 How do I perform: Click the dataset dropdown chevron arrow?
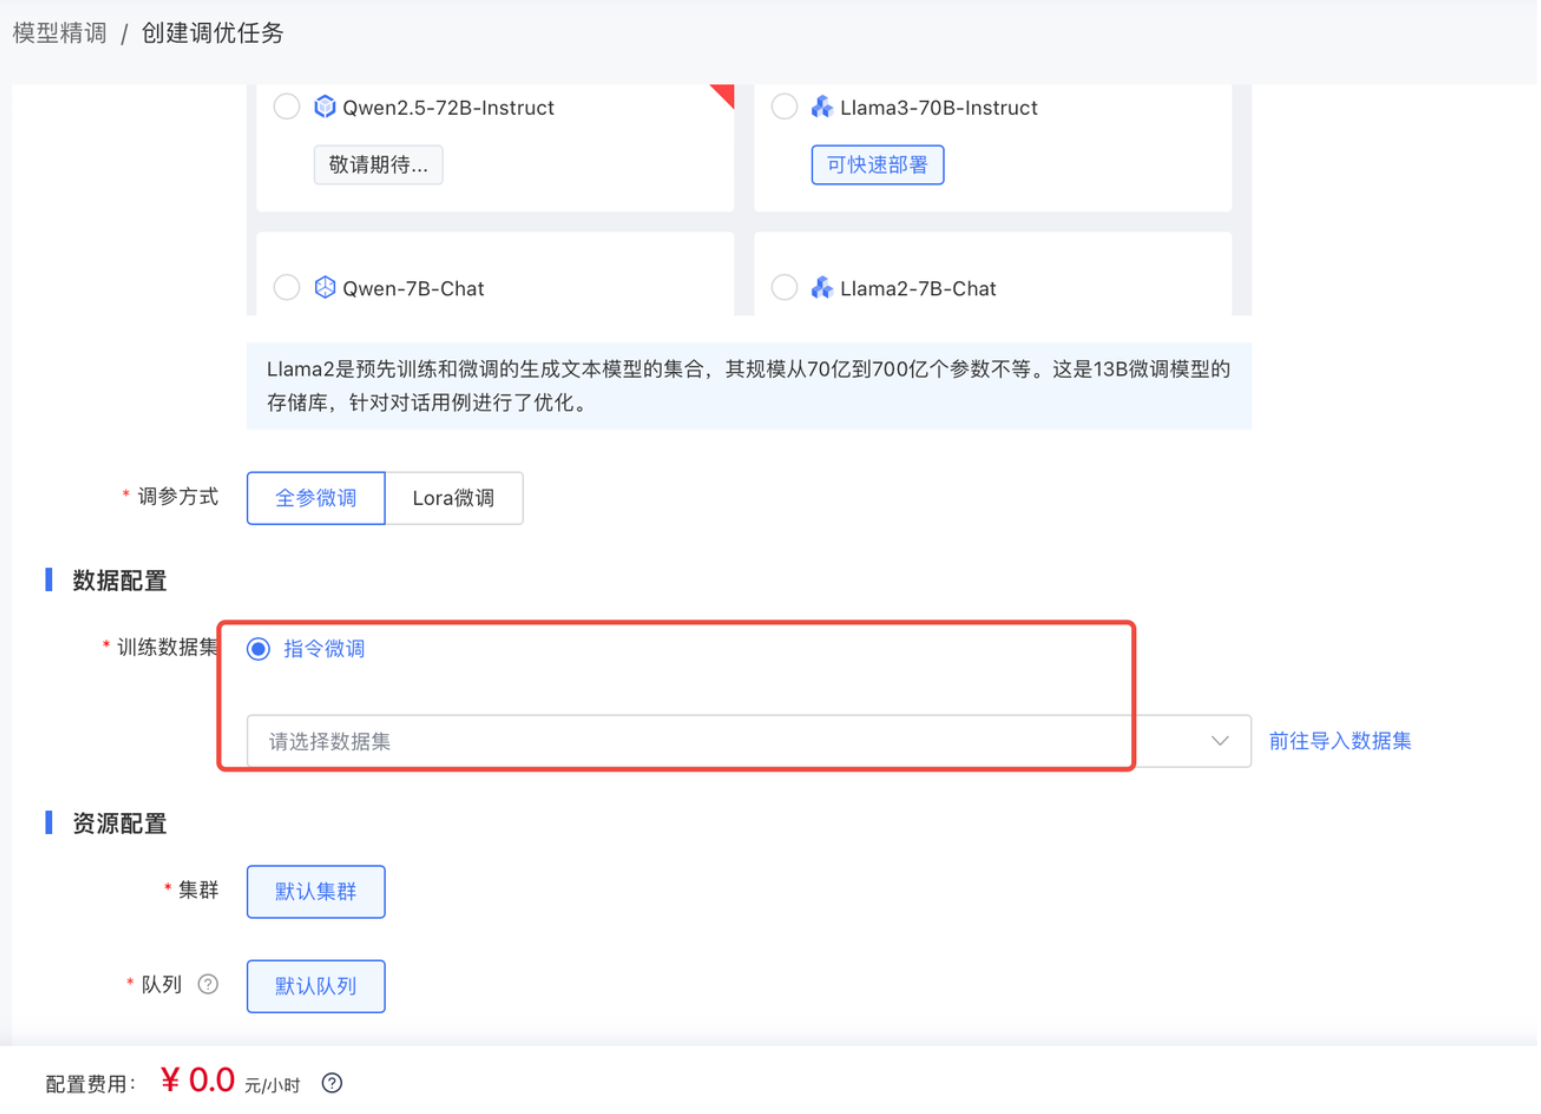(x=1220, y=741)
